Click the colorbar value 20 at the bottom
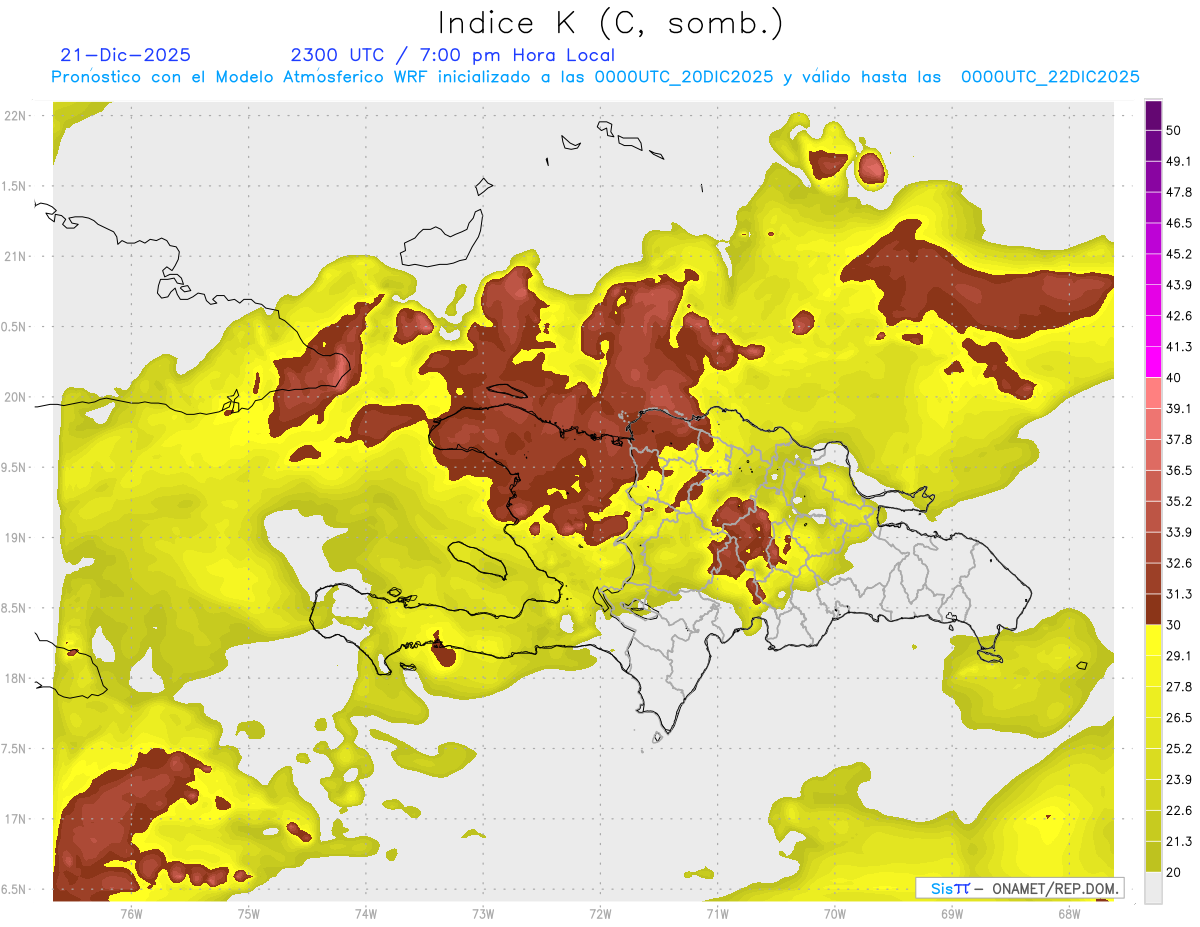 1175,872
